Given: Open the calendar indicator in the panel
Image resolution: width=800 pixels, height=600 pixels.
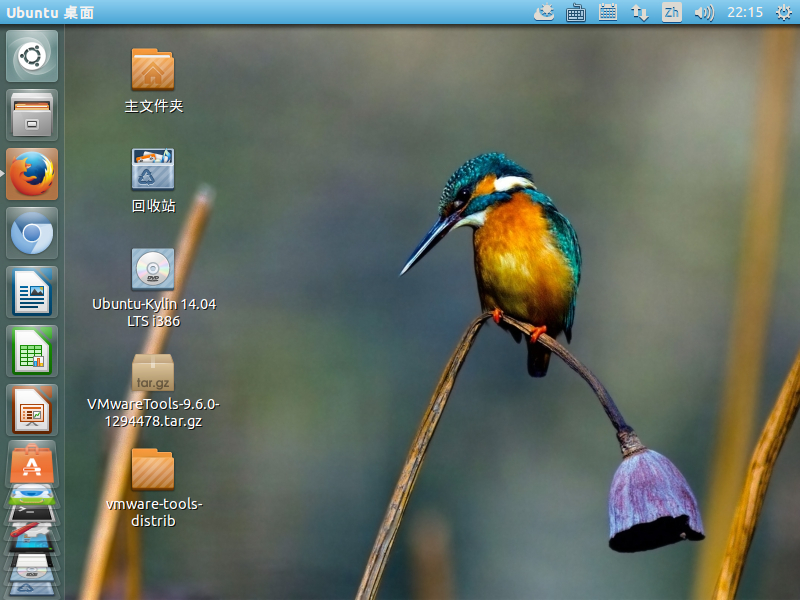Looking at the screenshot, I should coord(608,12).
